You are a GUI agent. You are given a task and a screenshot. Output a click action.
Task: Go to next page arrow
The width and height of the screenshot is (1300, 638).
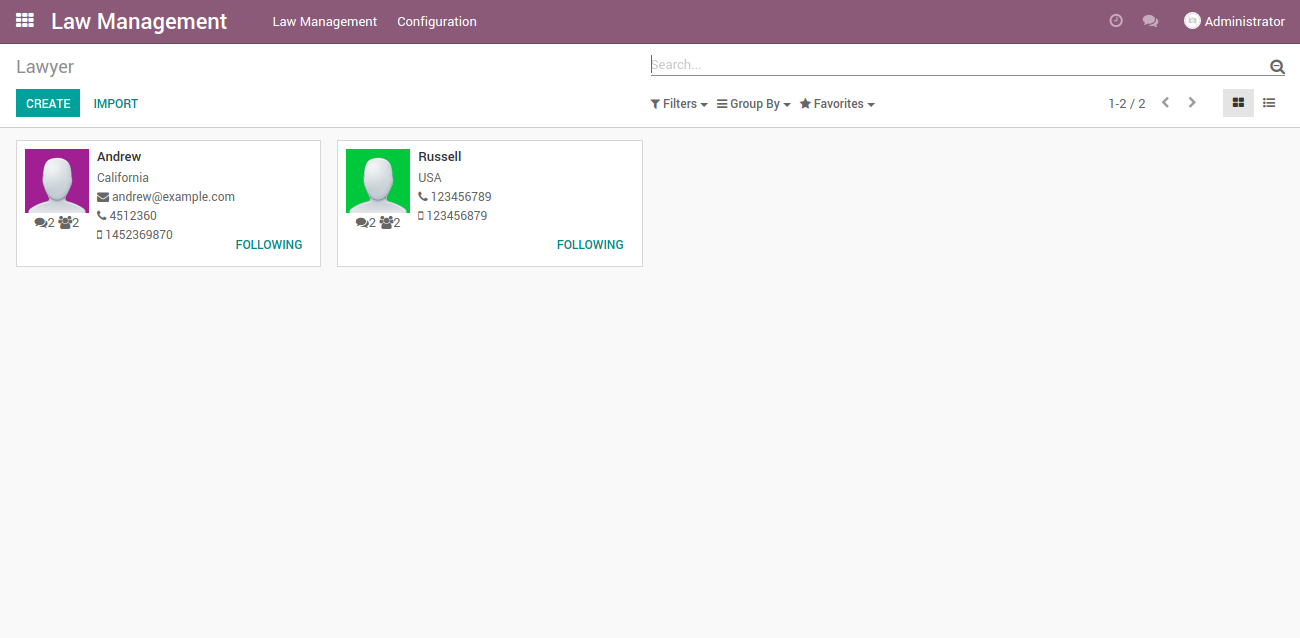(1192, 103)
